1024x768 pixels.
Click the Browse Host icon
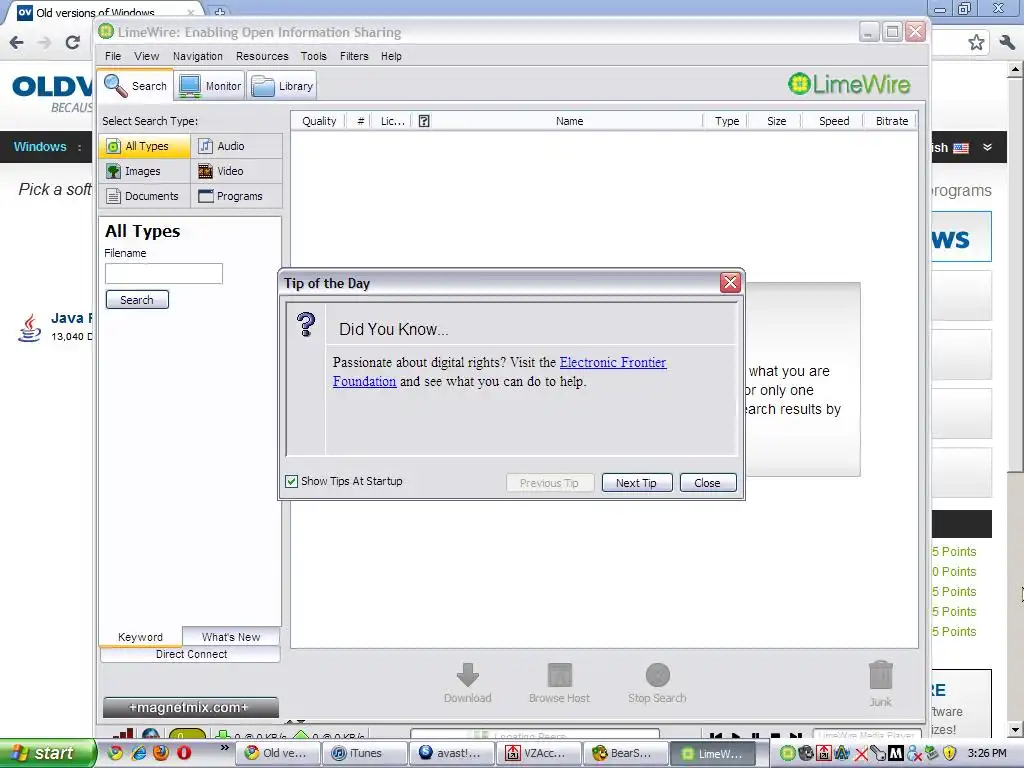point(560,675)
